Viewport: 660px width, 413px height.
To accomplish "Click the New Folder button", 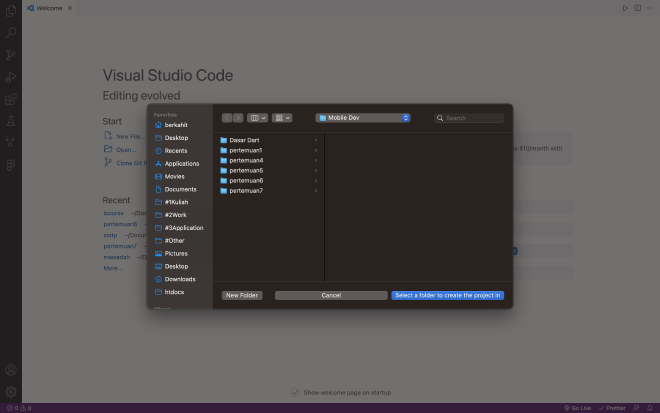I will click(x=242, y=295).
